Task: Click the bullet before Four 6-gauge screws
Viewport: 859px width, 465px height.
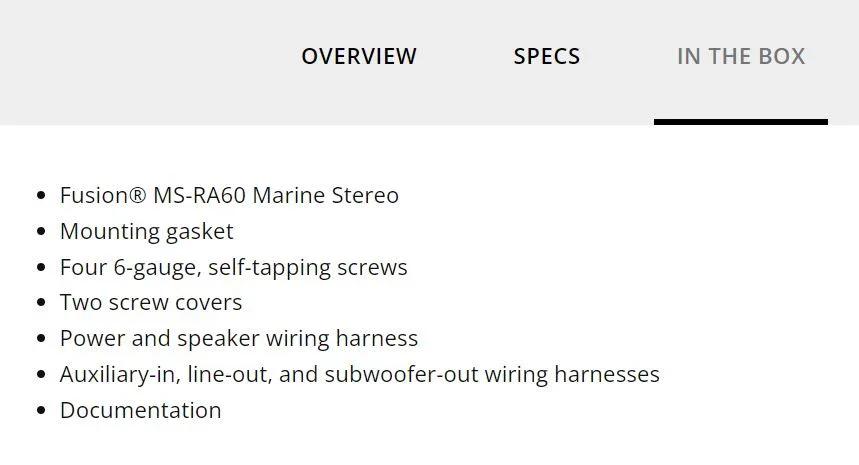Action: 40,268
